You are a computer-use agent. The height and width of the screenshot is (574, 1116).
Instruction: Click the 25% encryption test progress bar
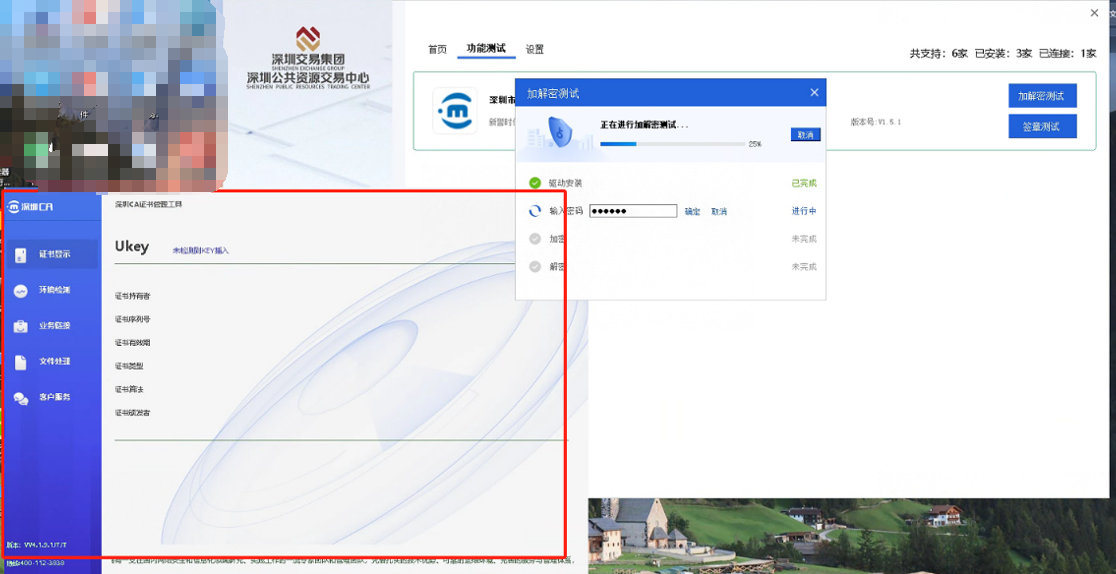pyautogui.click(x=670, y=144)
